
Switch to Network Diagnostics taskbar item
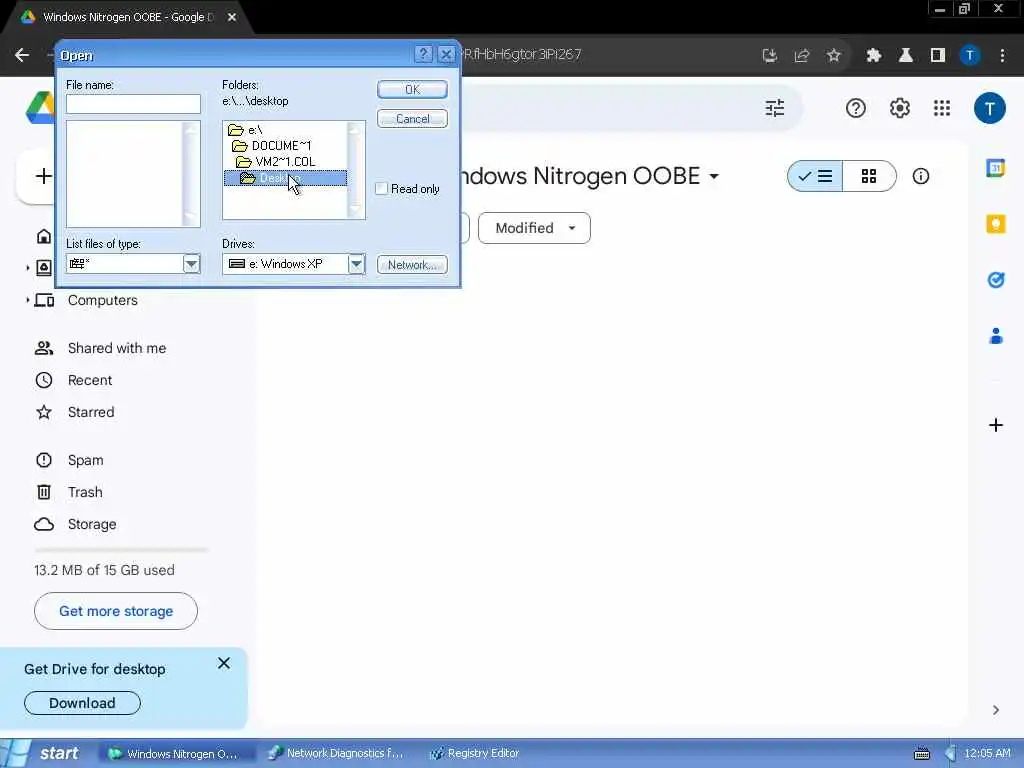(x=336, y=753)
